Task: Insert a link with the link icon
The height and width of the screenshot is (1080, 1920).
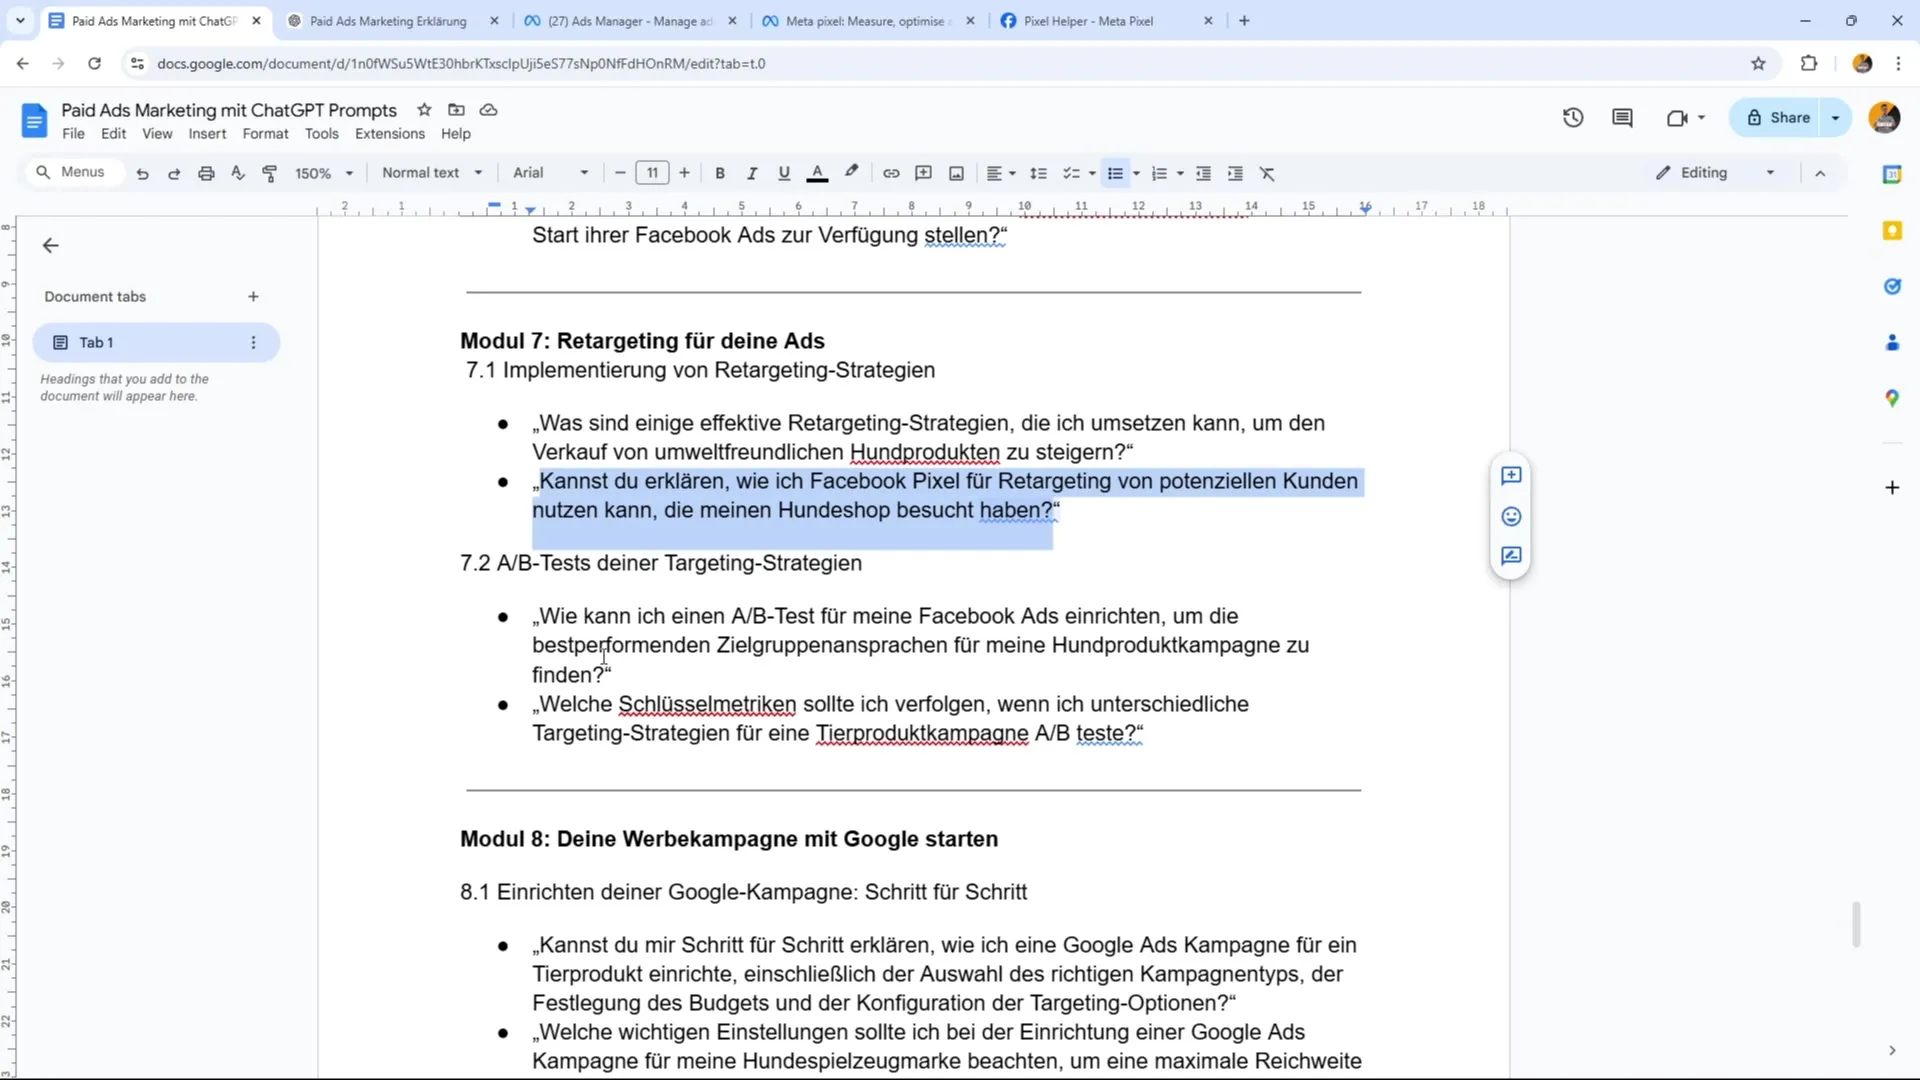Action: [891, 173]
